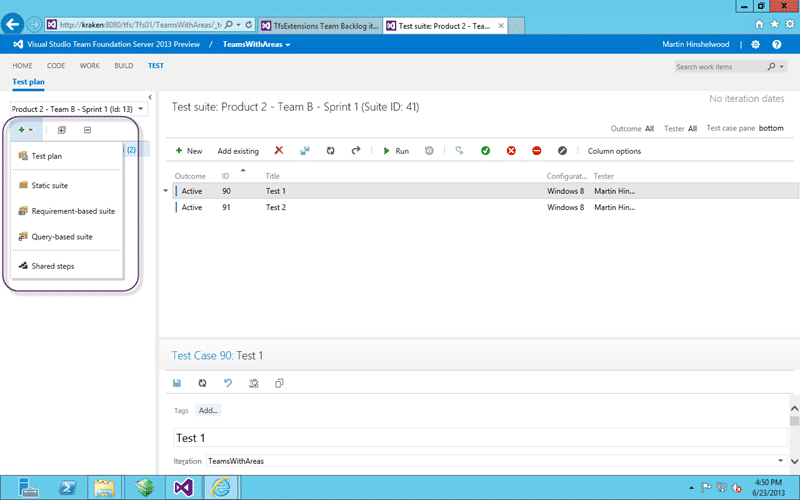
Task: Collapse the left pane with chevron
Action: coord(150,97)
